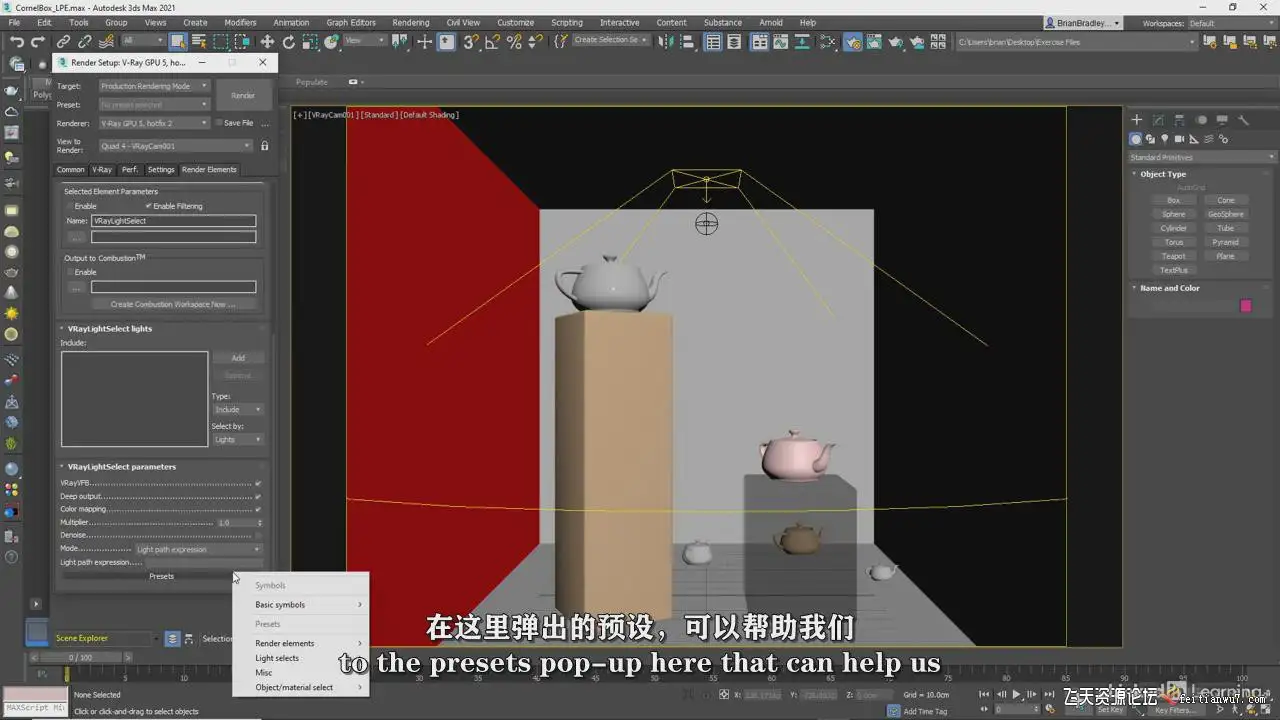Open the Standard Primitives dropdown
Image resolution: width=1280 pixels, height=720 pixels.
click(1202, 157)
